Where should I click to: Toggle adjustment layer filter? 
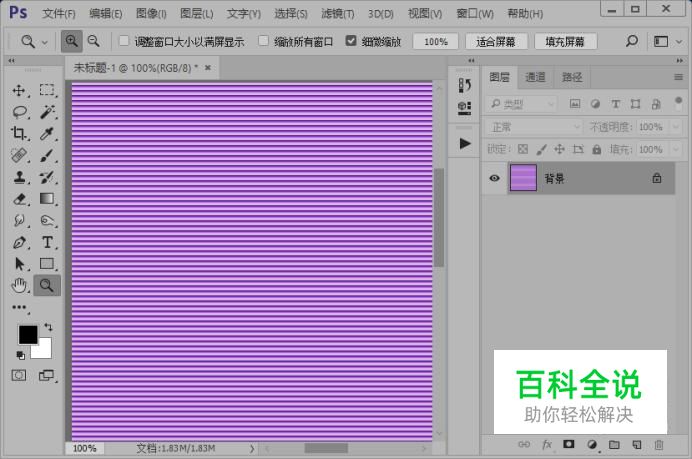[595, 104]
